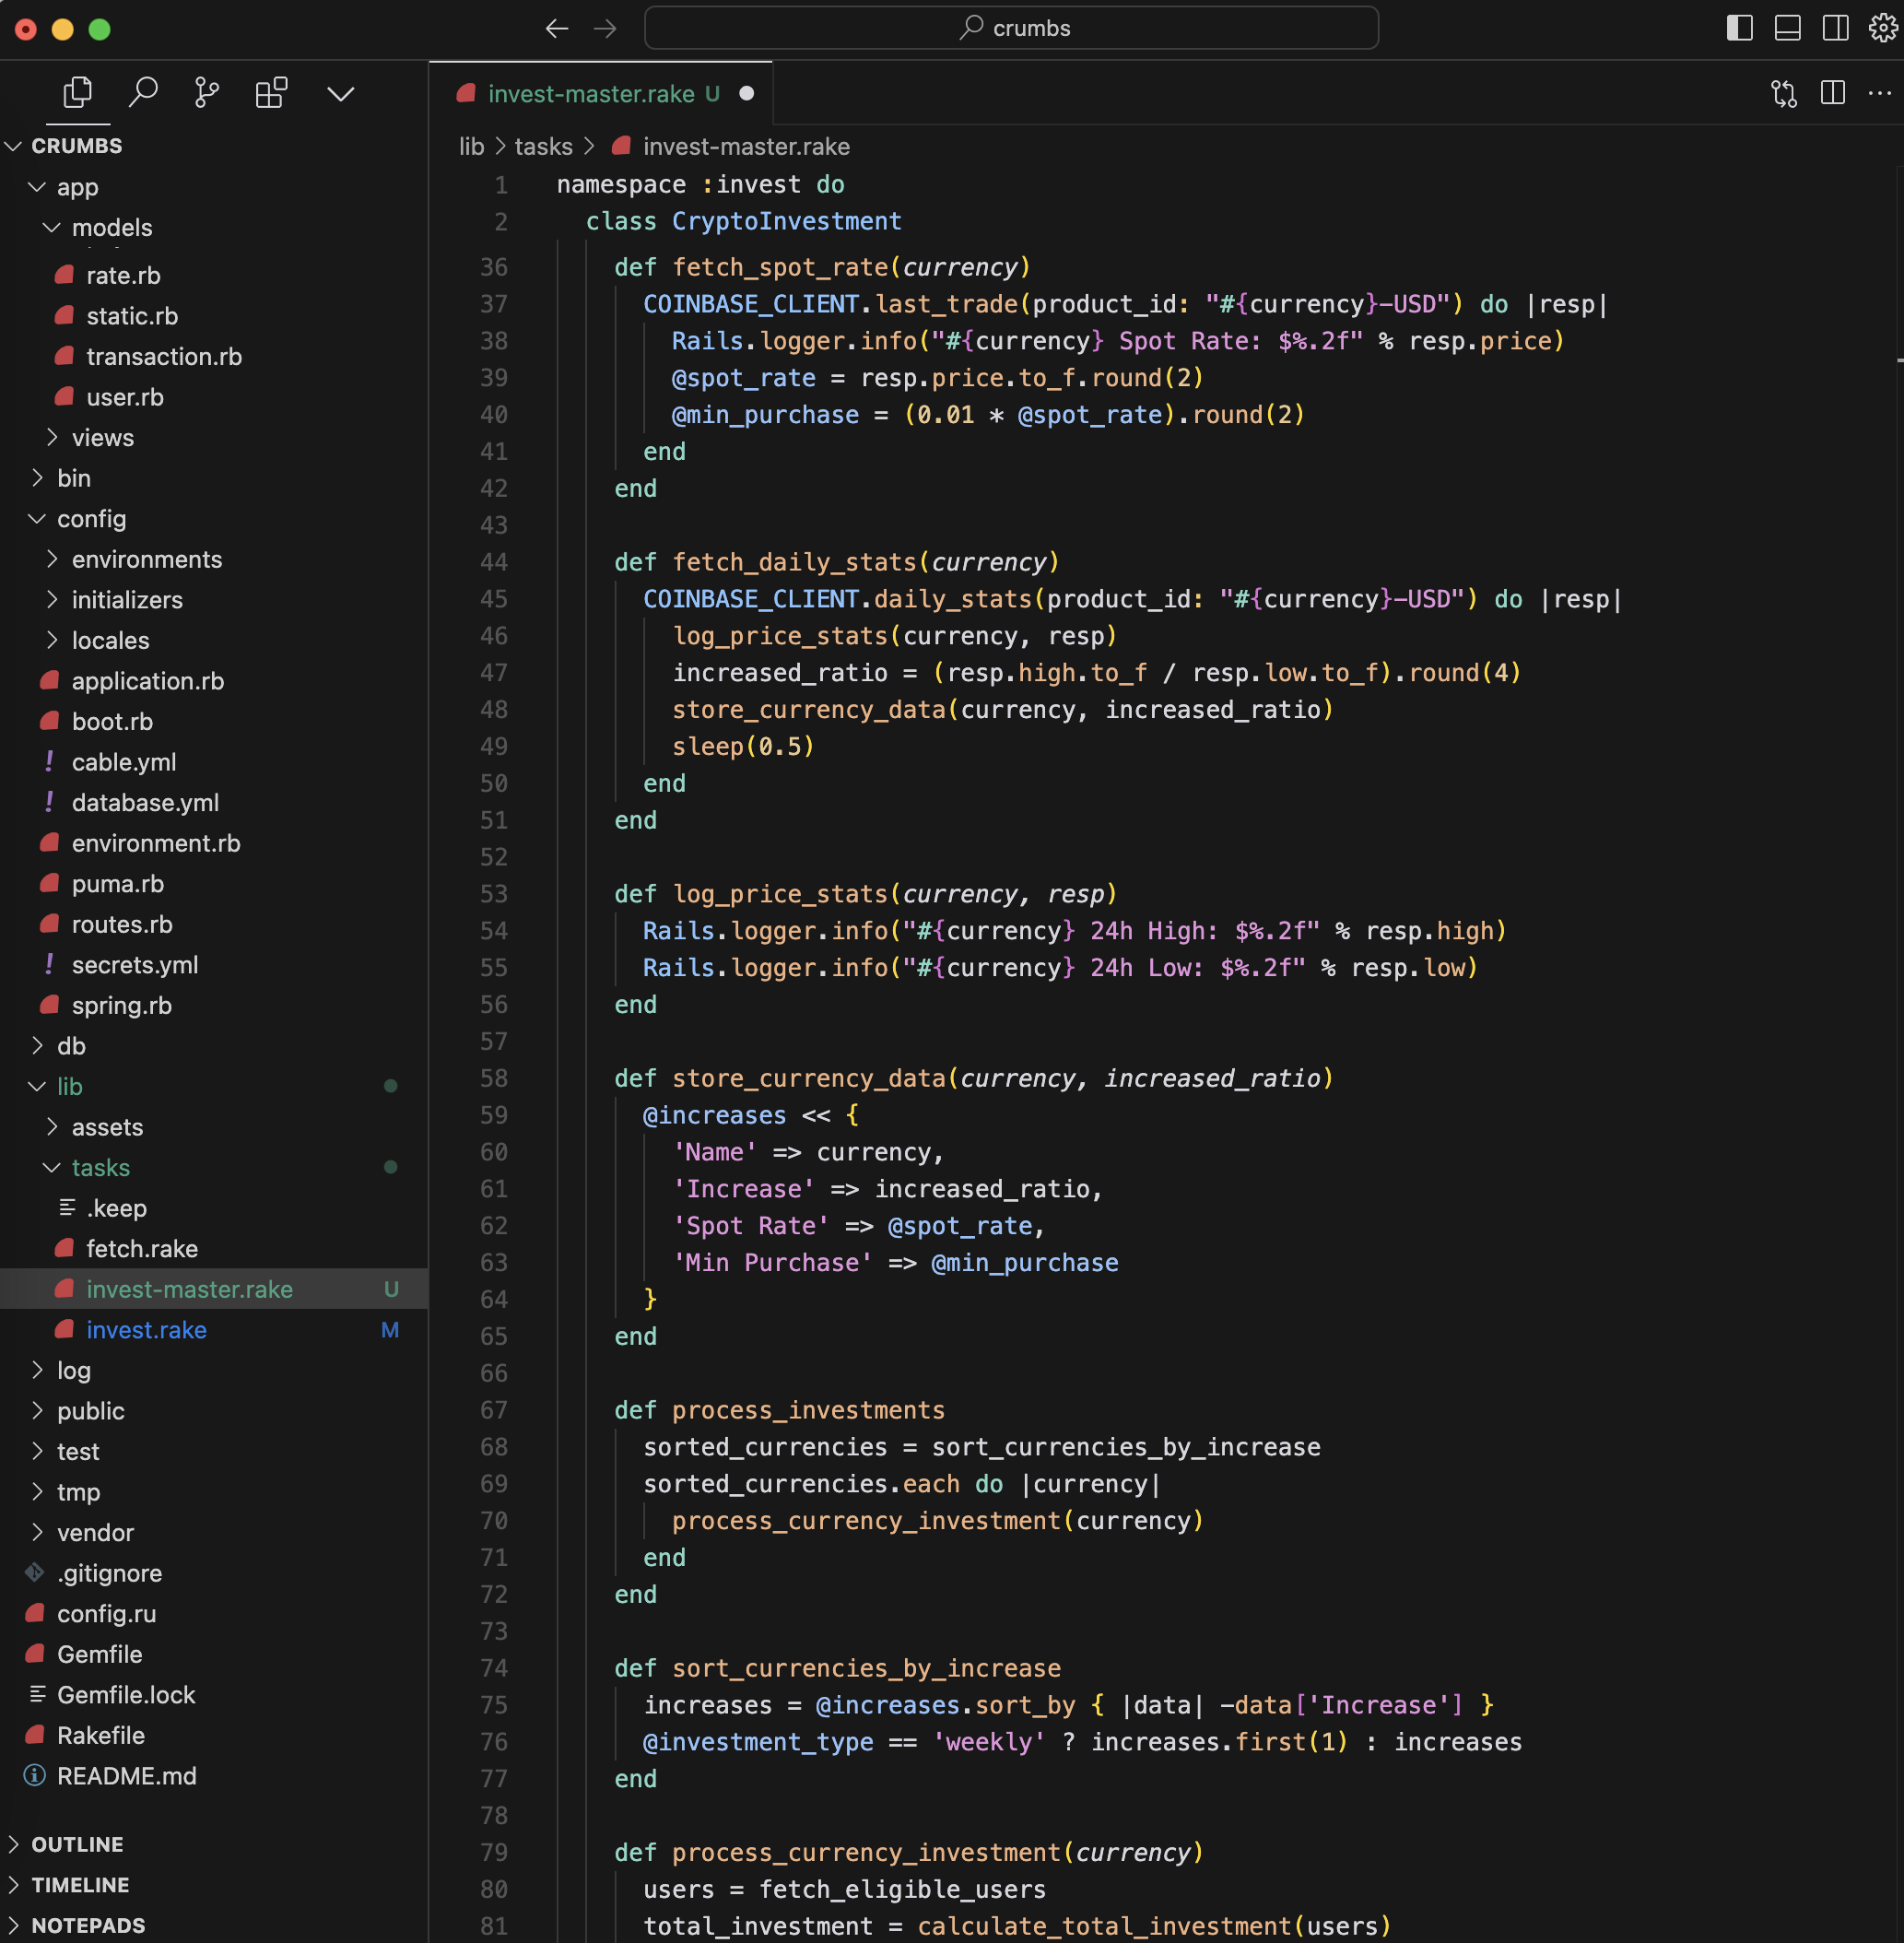
Task: Open editor more actions menu
Action: [1879, 93]
